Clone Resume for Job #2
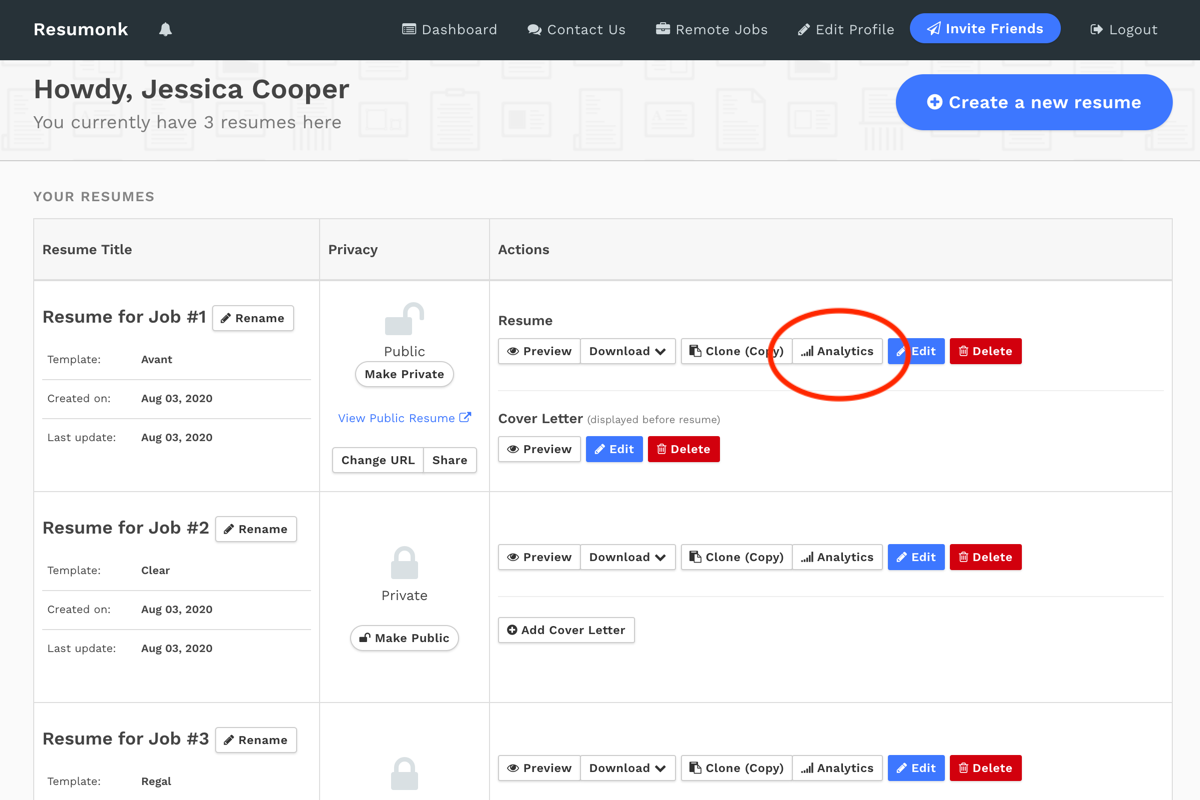Image resolution: width=1200 pixels, height=800 pixels. pos(736,557)
